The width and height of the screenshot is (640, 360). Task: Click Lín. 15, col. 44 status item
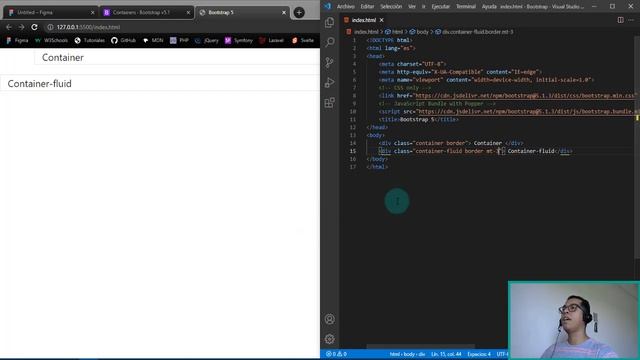click(446, 354)
